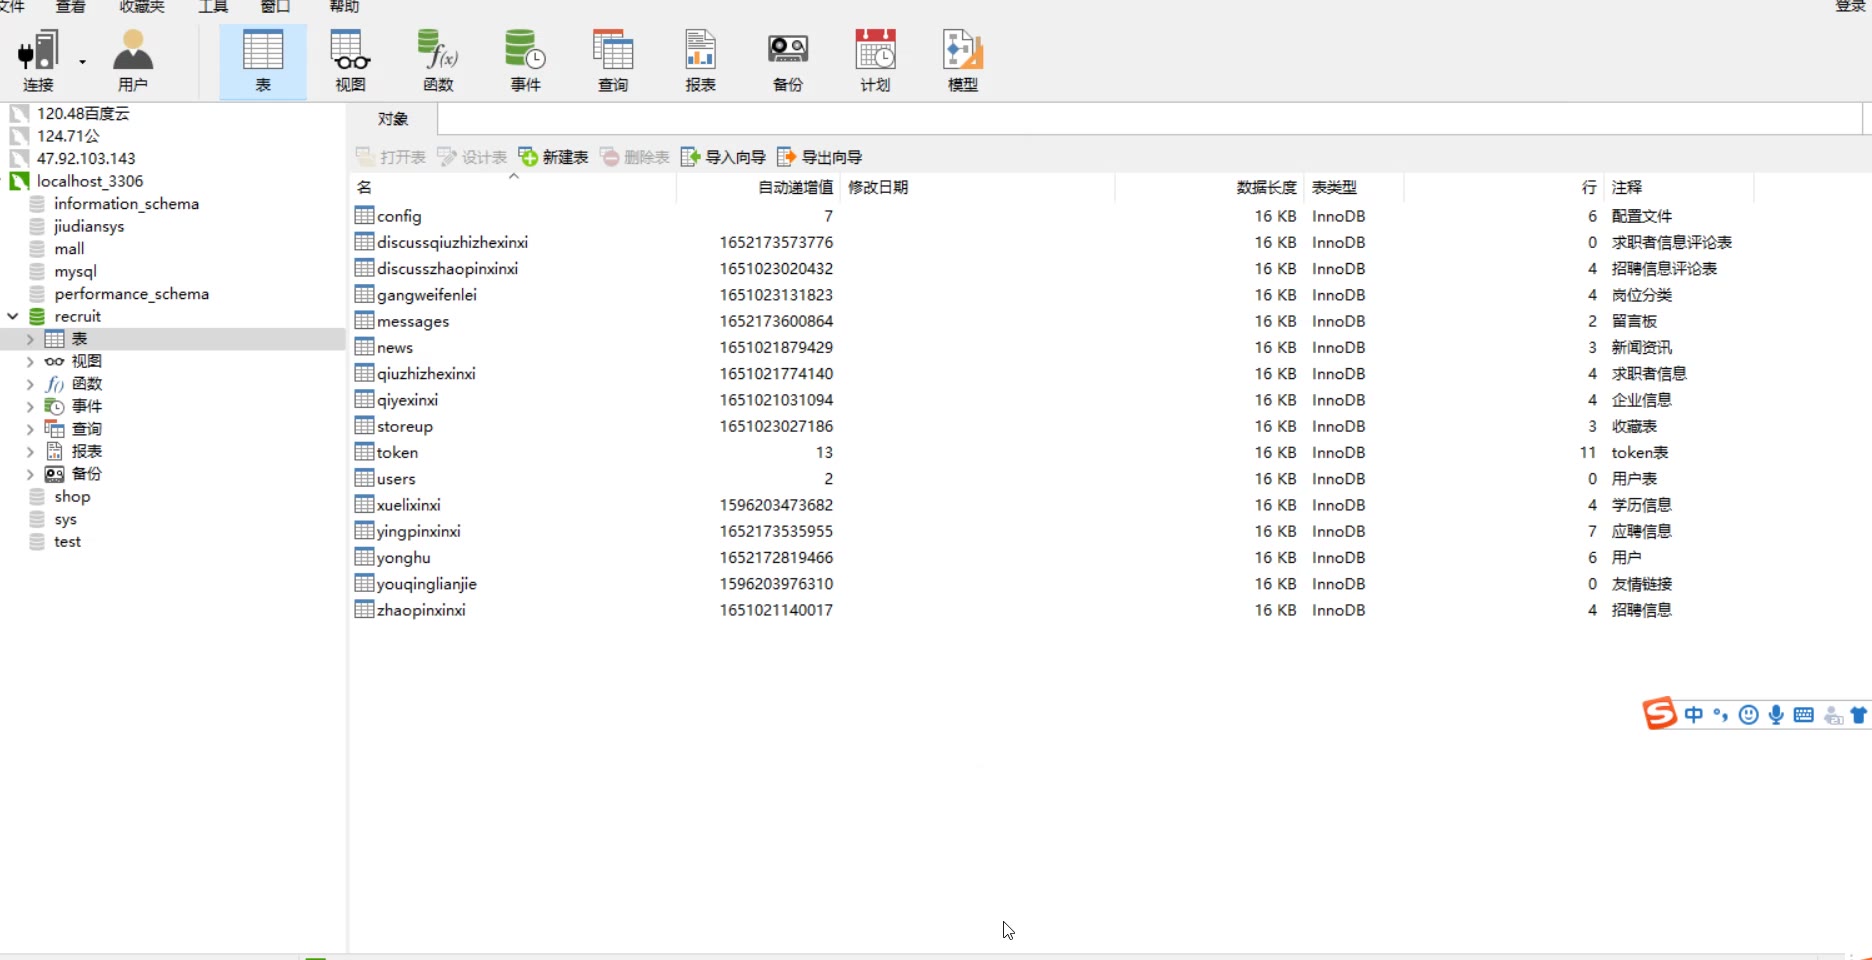Expand the 查询 node under recruit
Screen dimensions: 1872x960
tap(30, 429)
